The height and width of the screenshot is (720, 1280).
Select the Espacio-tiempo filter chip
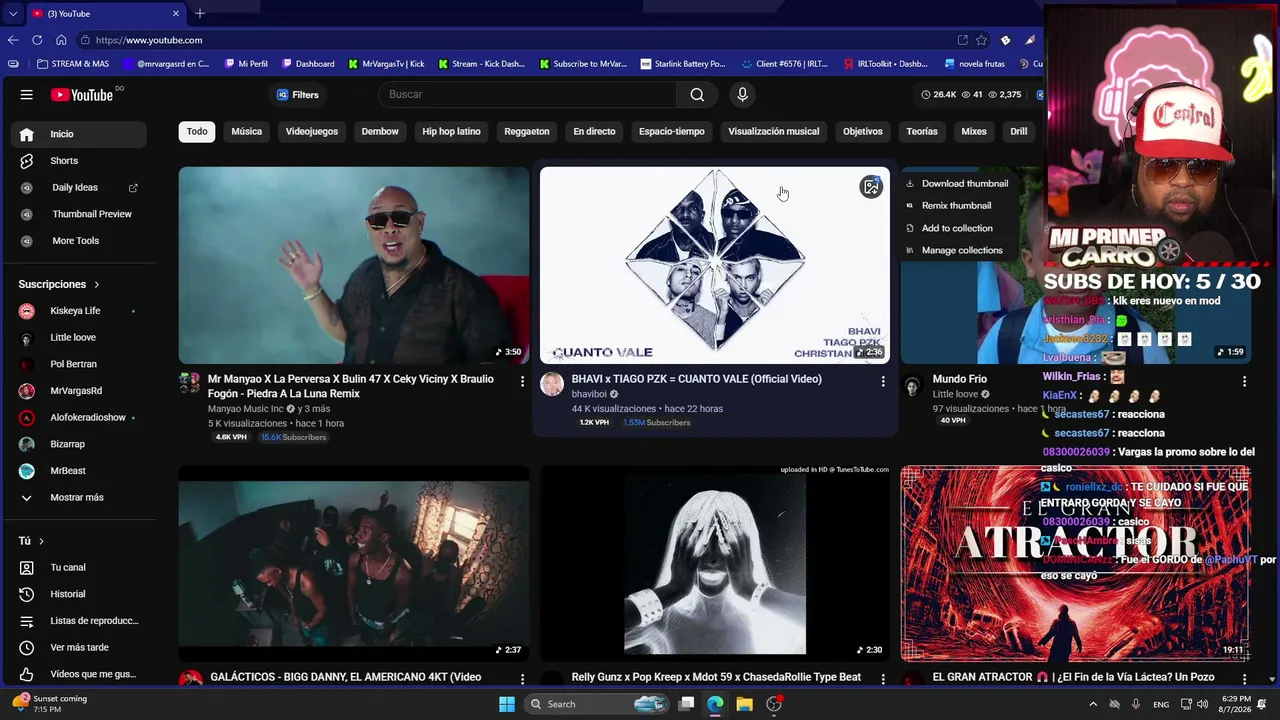(x=672, y=132)
